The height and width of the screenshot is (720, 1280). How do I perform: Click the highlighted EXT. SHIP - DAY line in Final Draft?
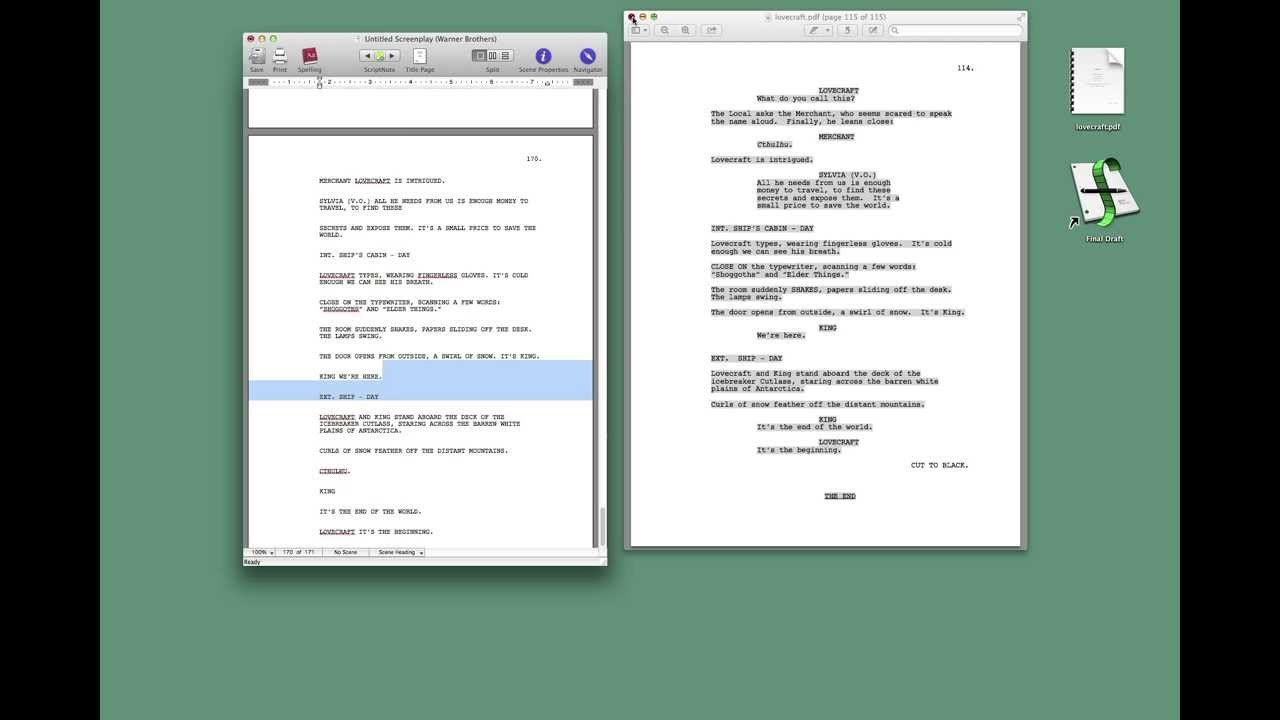point(349,397)
